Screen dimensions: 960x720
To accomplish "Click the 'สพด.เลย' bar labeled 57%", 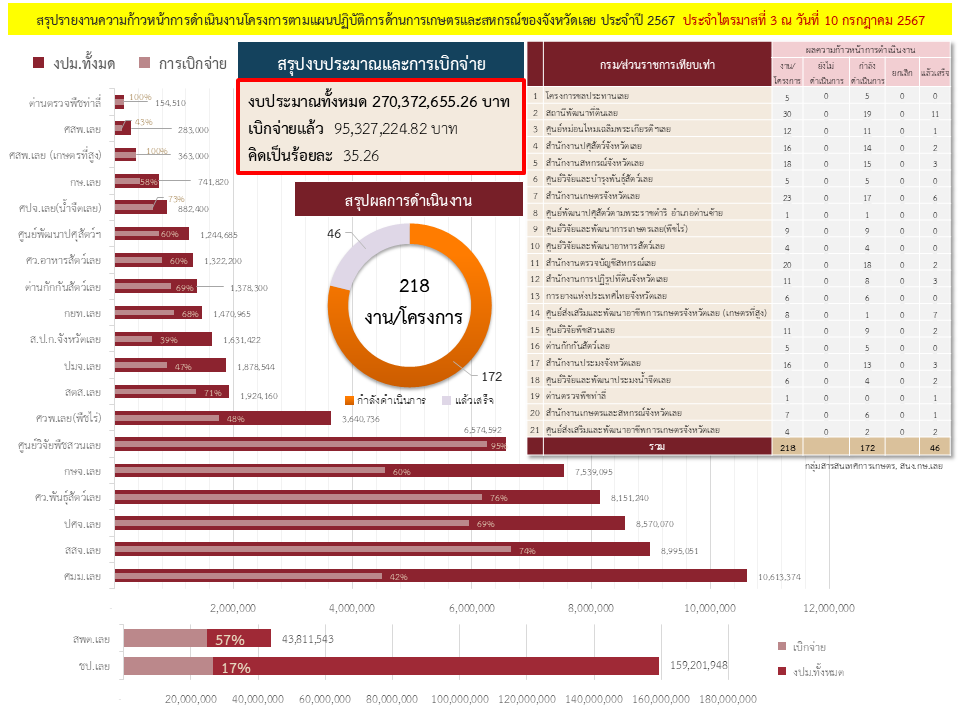I will [197, 638].
